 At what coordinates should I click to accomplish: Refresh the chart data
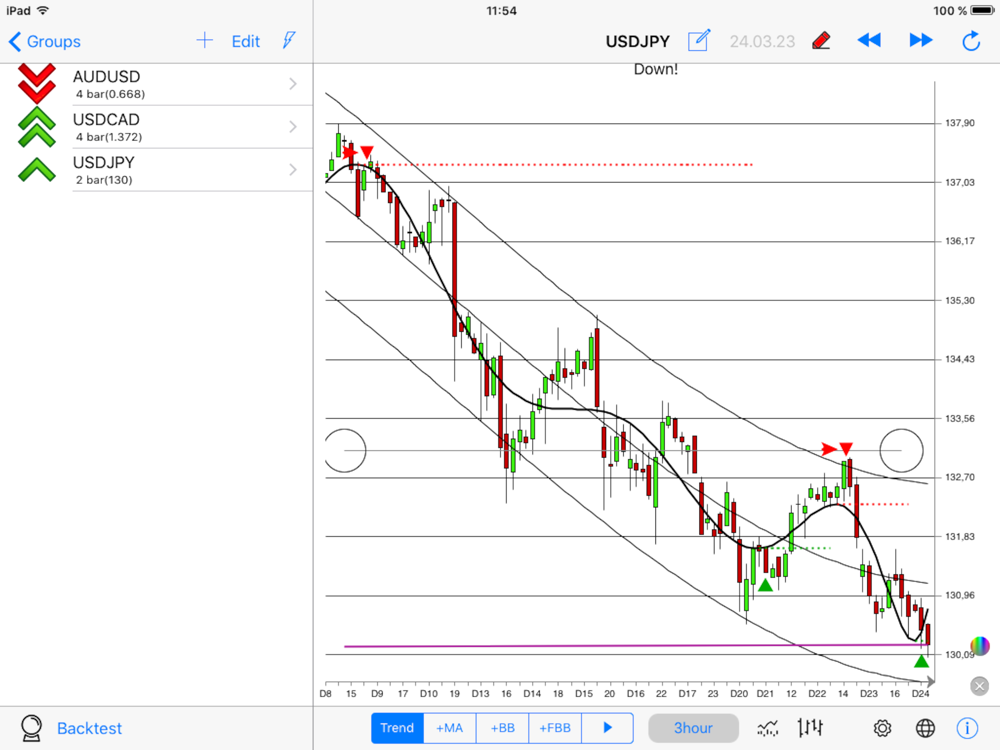pyautogui.click(x=971, y=41)
